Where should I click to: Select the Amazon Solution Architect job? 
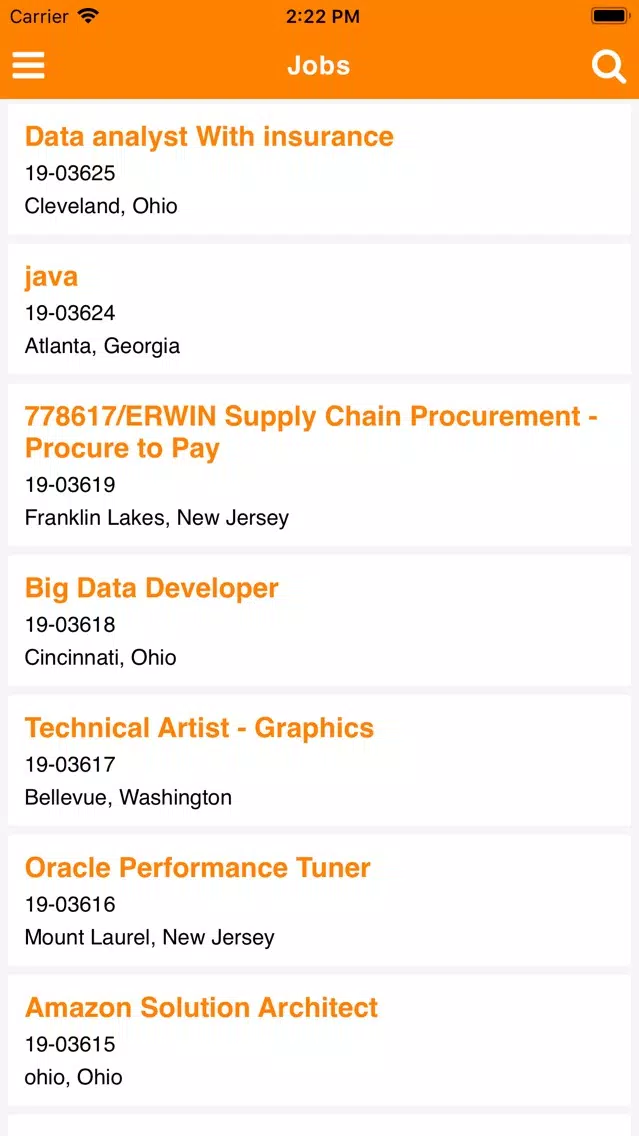point(201,1008)
